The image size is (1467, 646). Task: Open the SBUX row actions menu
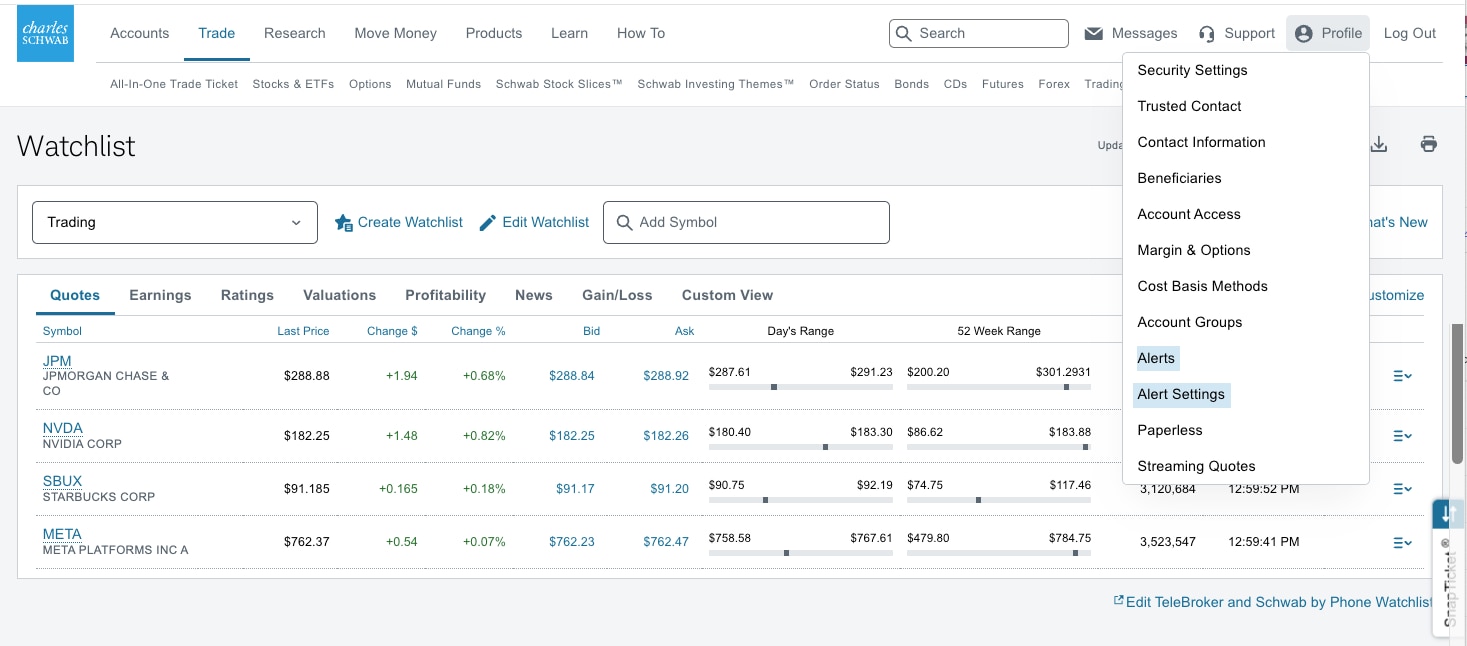(1402, 489)
